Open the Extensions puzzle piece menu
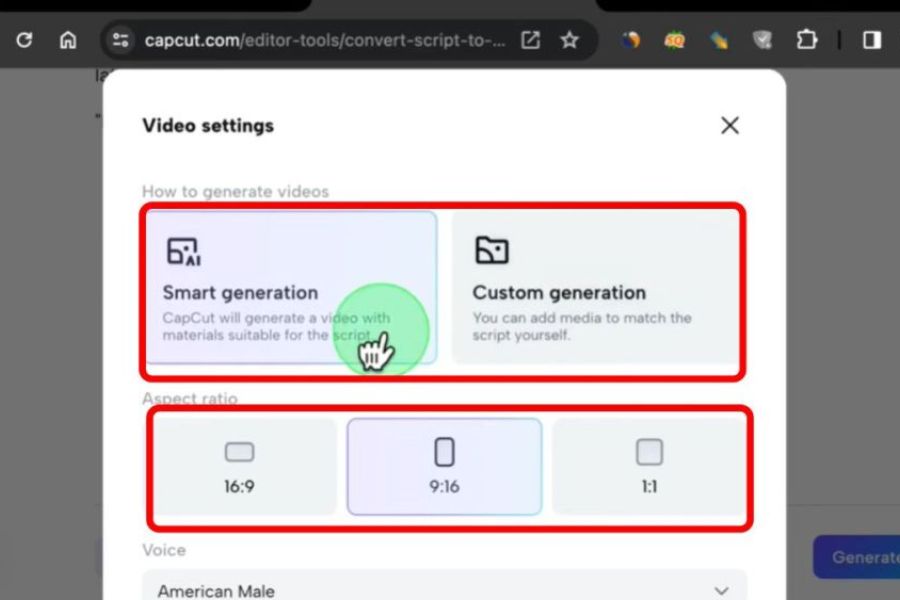 click(x=806, y=40)
